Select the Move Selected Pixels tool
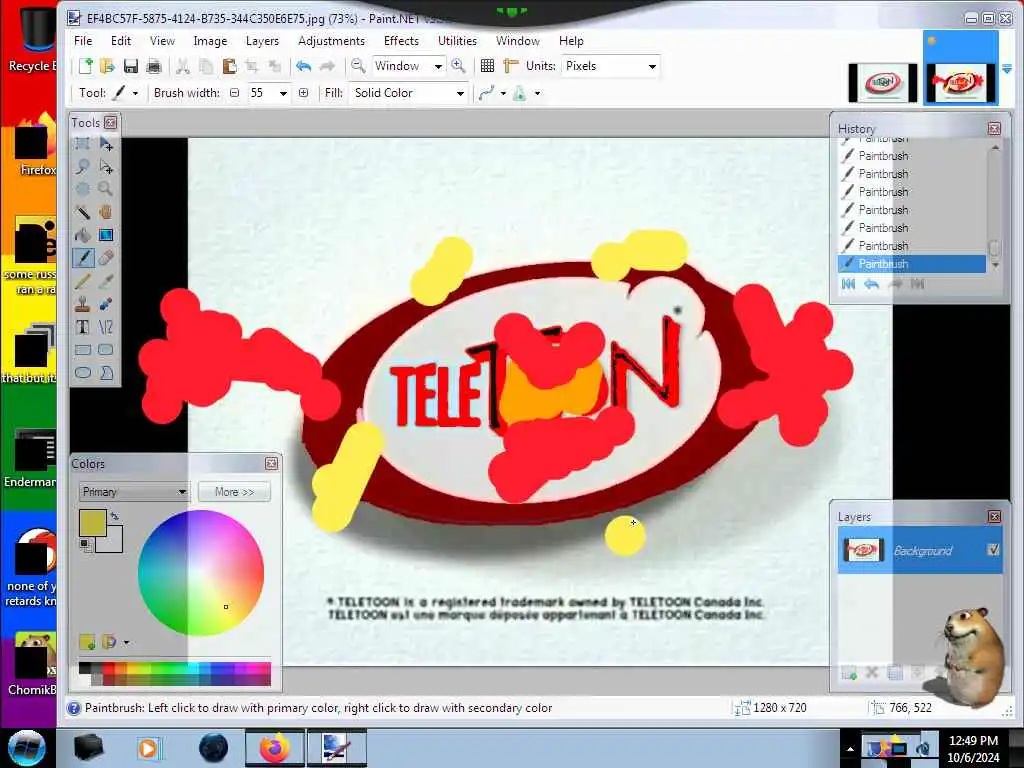The width and height of the screenshot is (1024, 768). click(106, 144)
